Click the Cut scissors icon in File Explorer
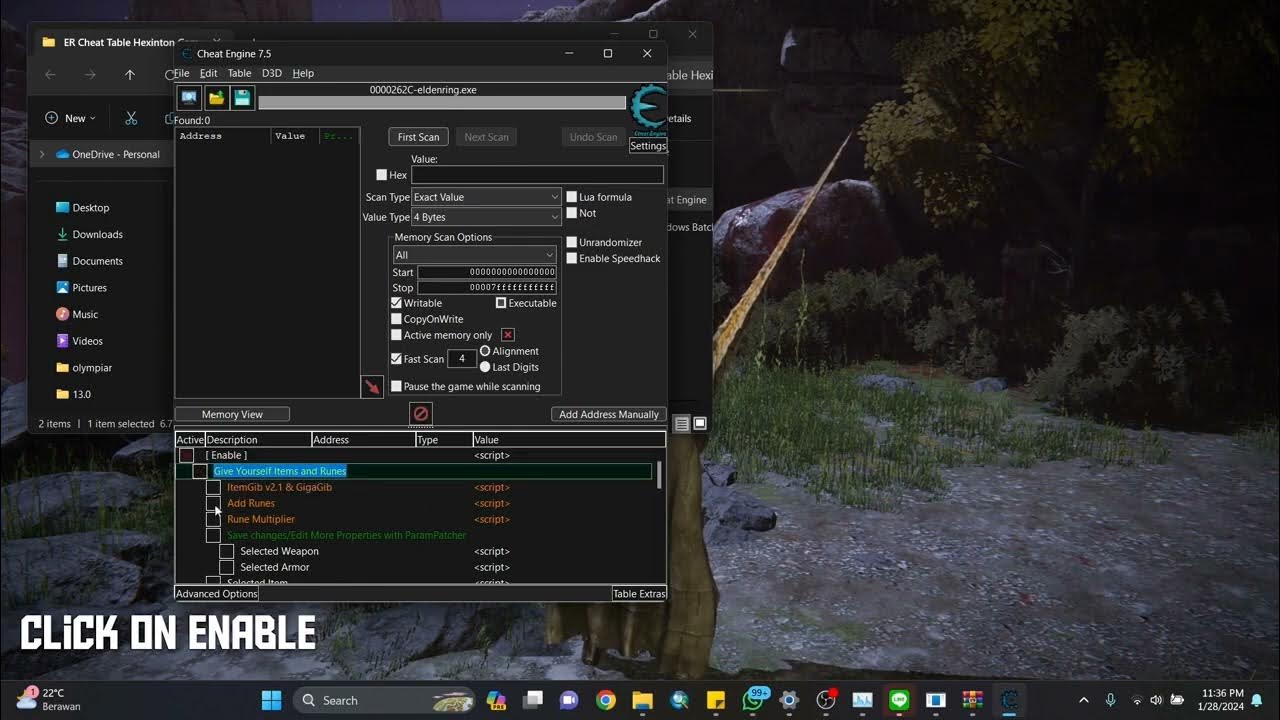This screenshot has width=1280, height=720. point(131,118)
